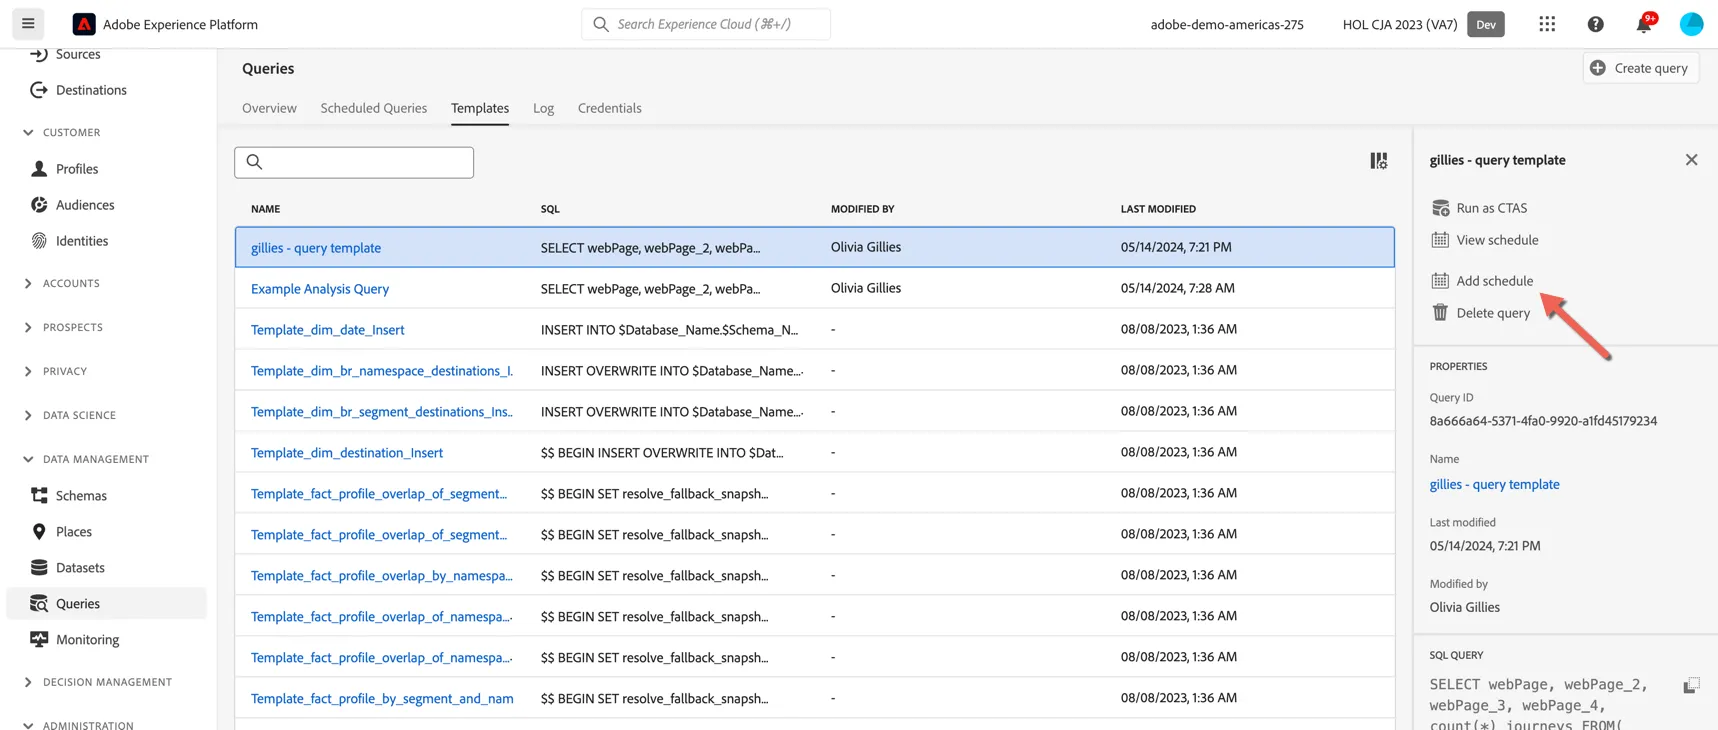Click Delete query
The image size is (1718, 730).
tap(1481, 313)
